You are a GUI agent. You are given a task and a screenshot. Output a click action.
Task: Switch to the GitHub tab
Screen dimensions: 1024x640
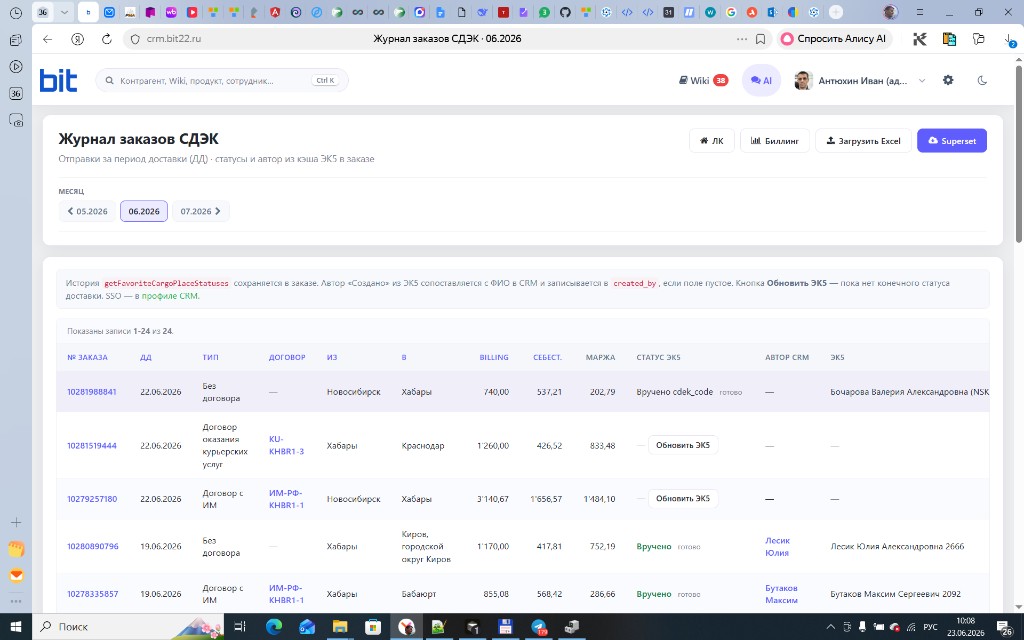click(x=565, y=12)
